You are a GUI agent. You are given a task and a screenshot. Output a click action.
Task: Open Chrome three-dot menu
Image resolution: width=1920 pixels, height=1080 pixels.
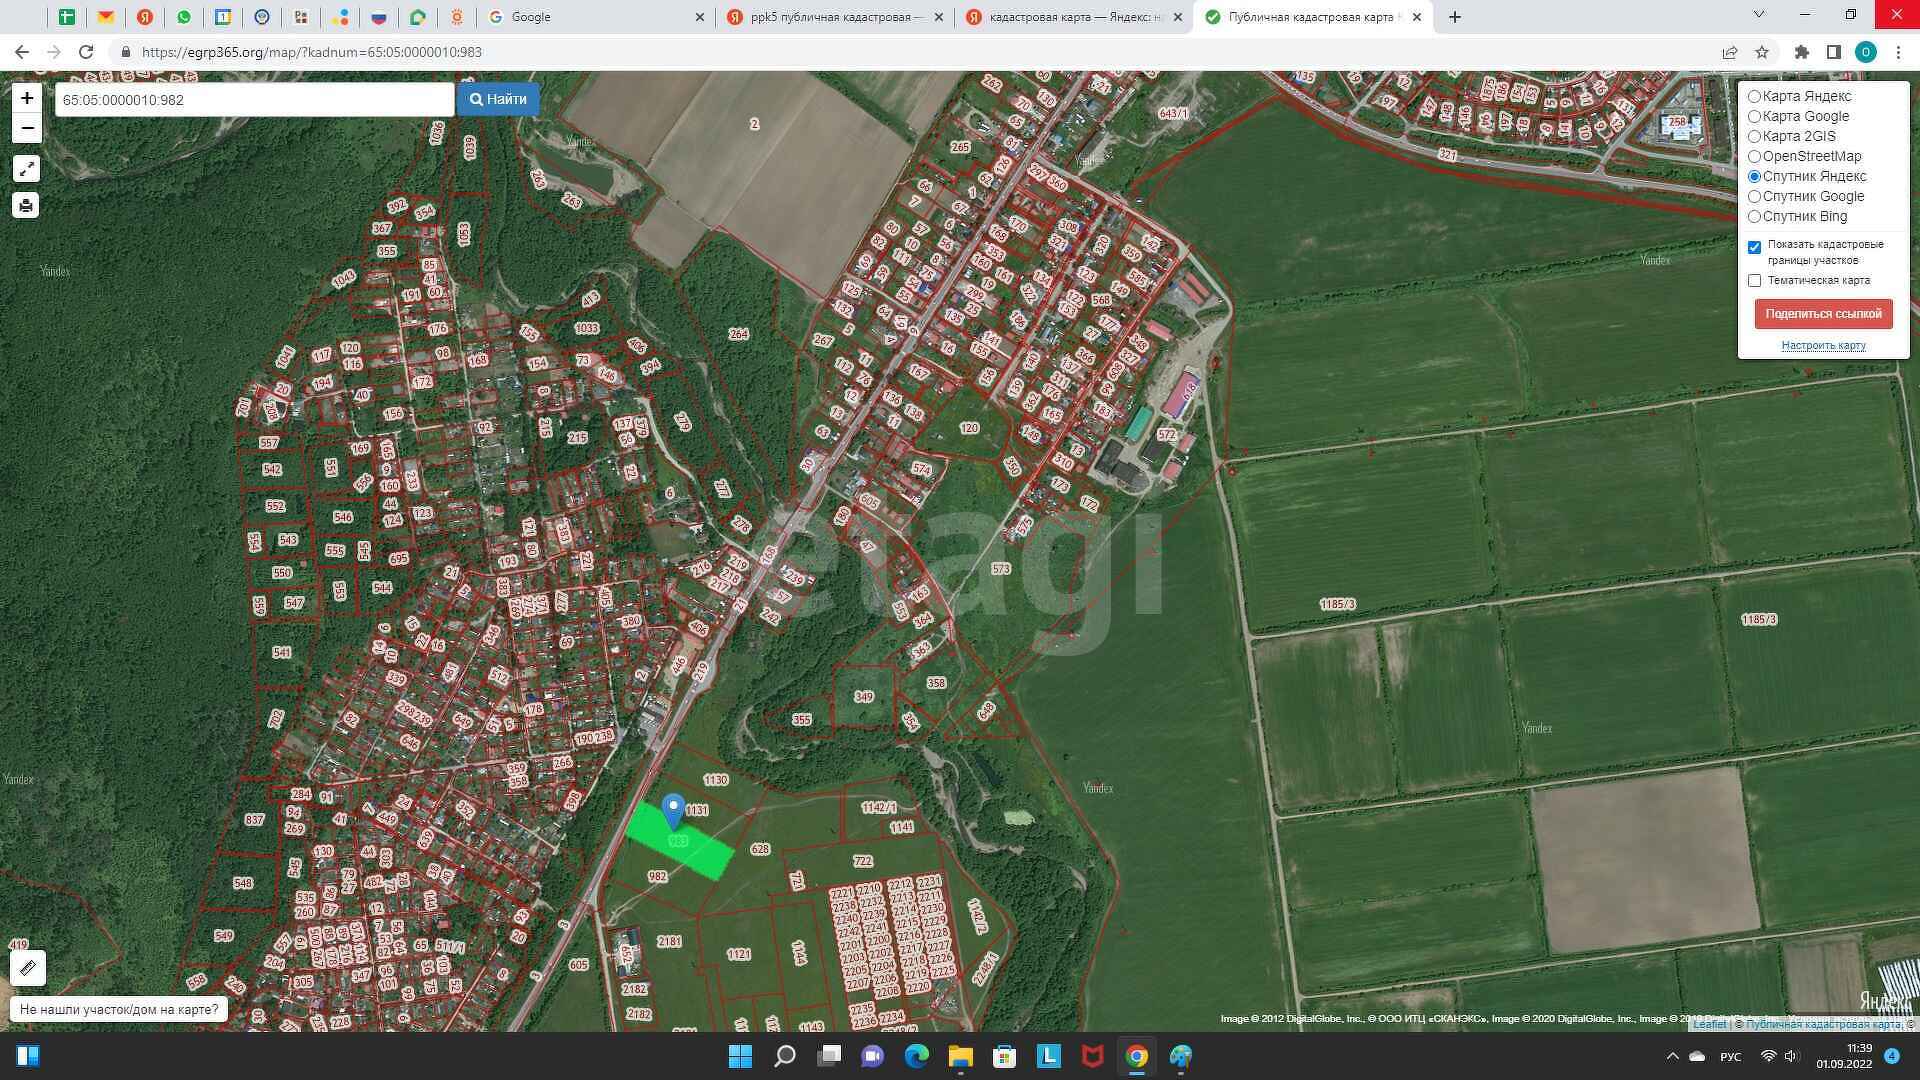tap(1898, 52)
